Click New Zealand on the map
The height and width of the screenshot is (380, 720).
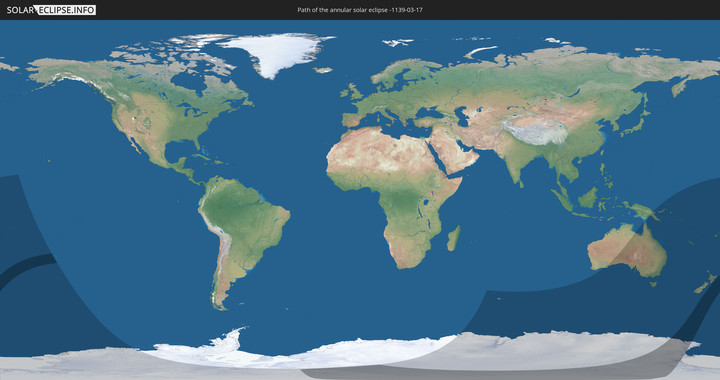[705, 283]
